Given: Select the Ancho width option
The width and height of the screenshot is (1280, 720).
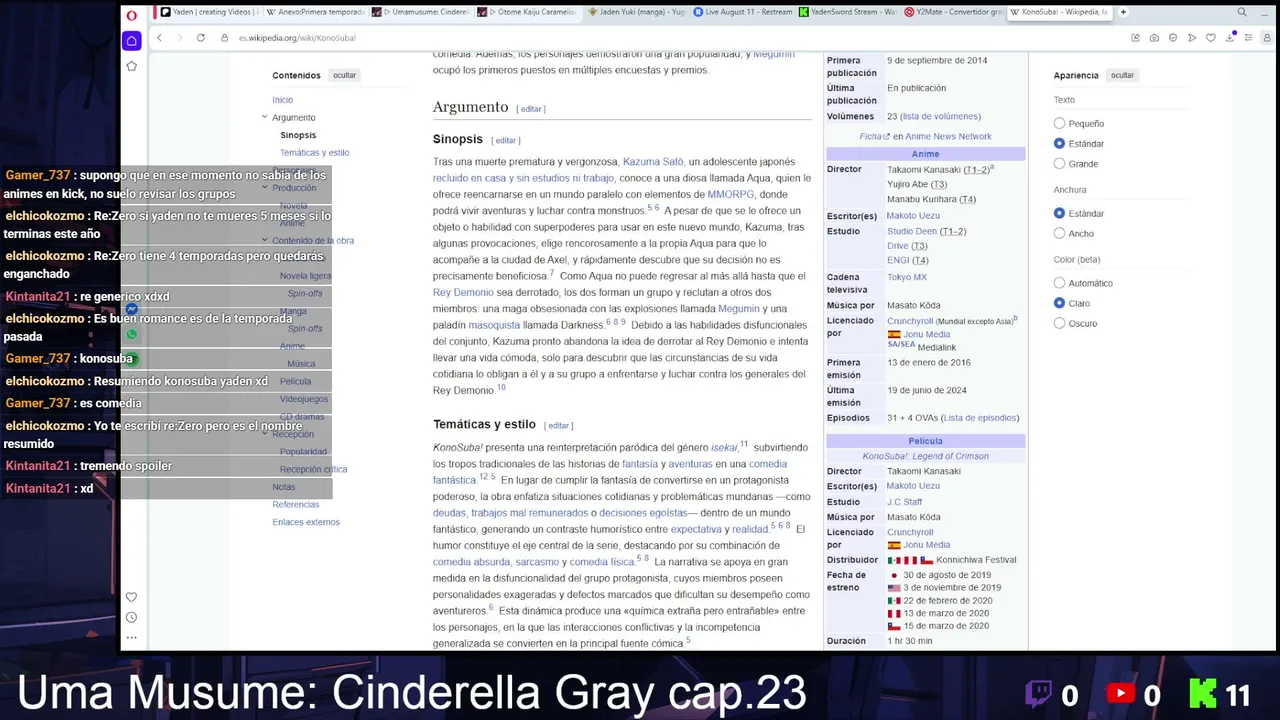Looking at the screenshot, I should pyautogui.click(x=1059, y=234).
